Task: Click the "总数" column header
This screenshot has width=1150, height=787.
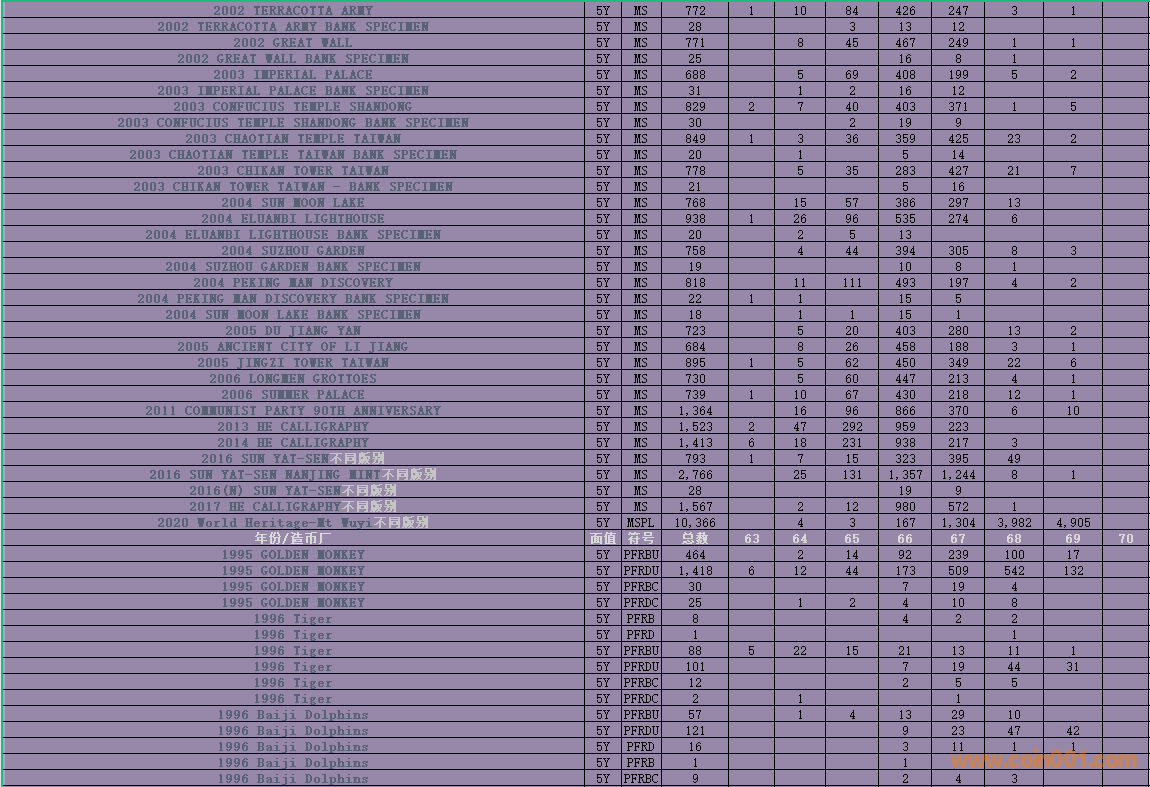Action: click(x=695, y=538)
